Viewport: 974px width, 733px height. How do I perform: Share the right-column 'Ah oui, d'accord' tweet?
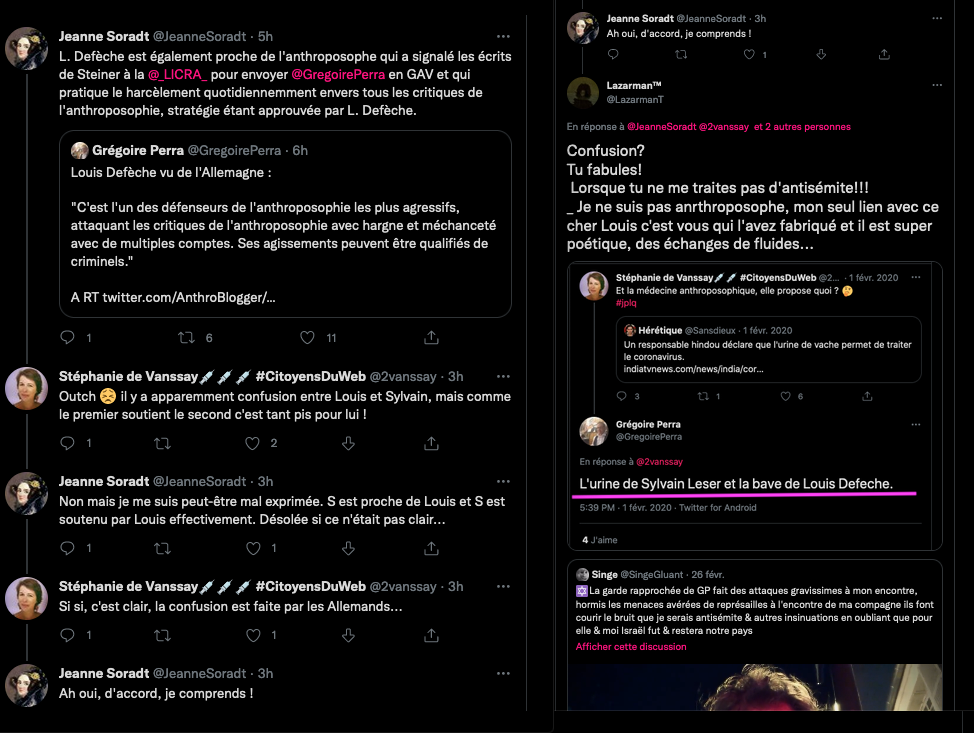point(884,55)
